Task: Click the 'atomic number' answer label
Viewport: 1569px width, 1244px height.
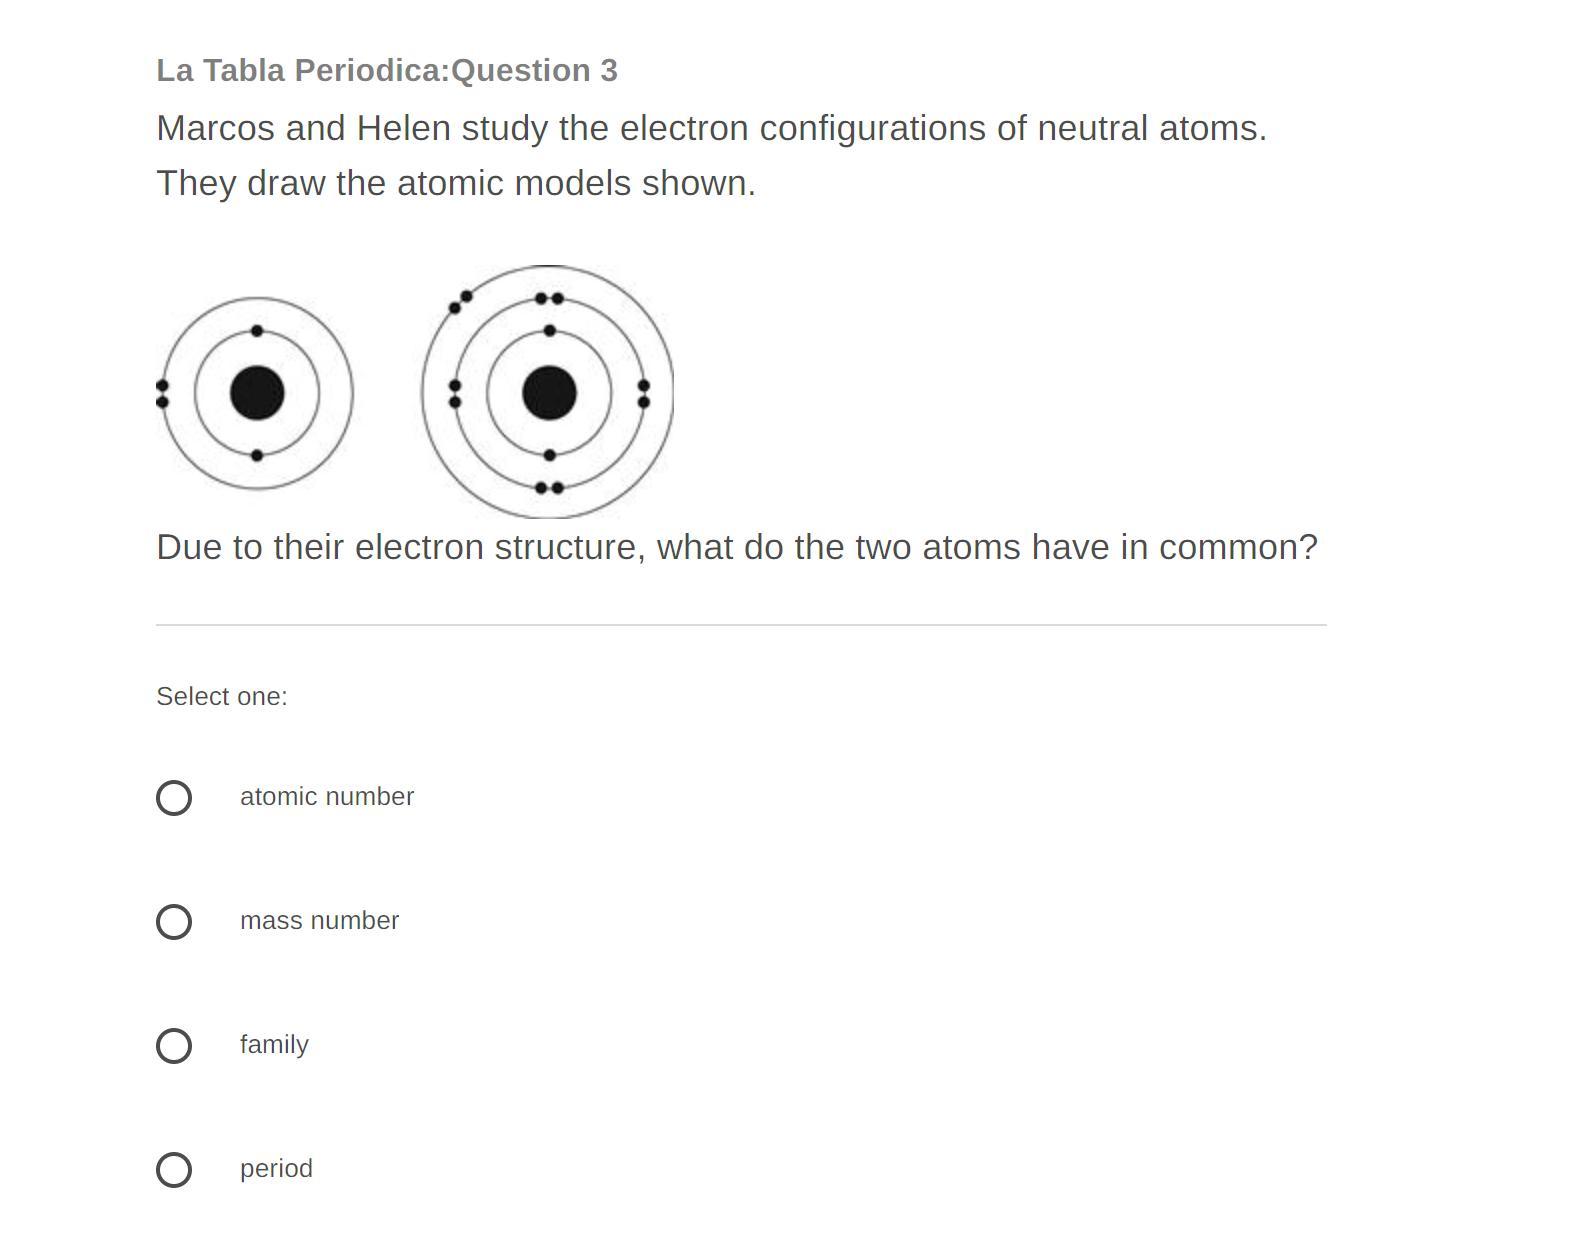Action: [x=327, y=797]
